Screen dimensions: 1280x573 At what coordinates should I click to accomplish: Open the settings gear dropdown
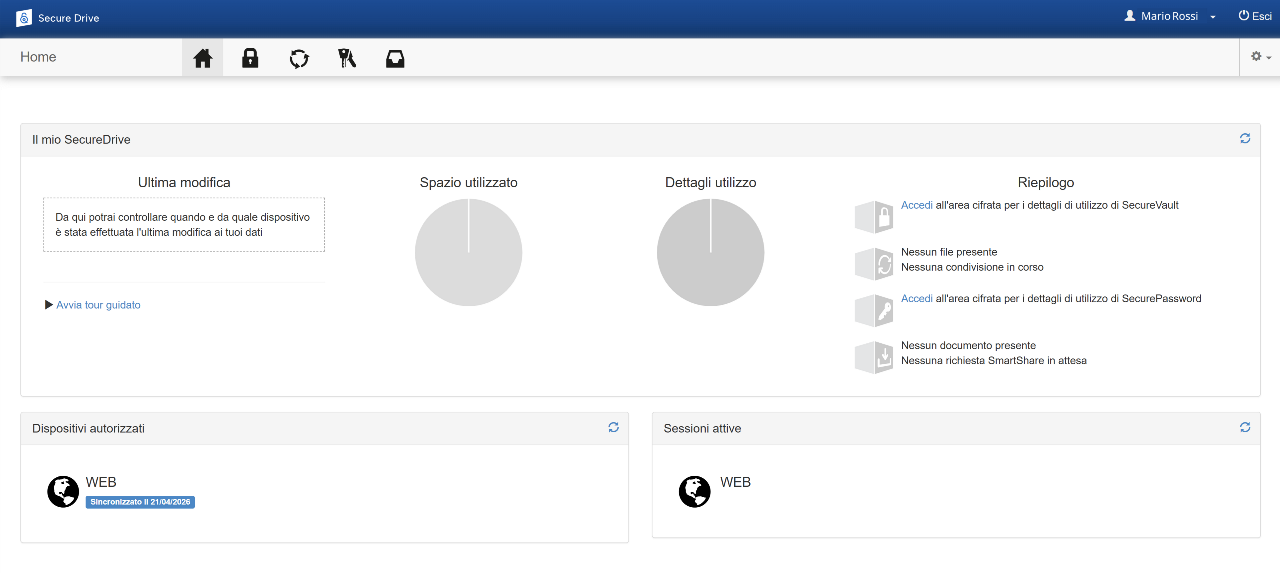click(x=1260, y=57)
